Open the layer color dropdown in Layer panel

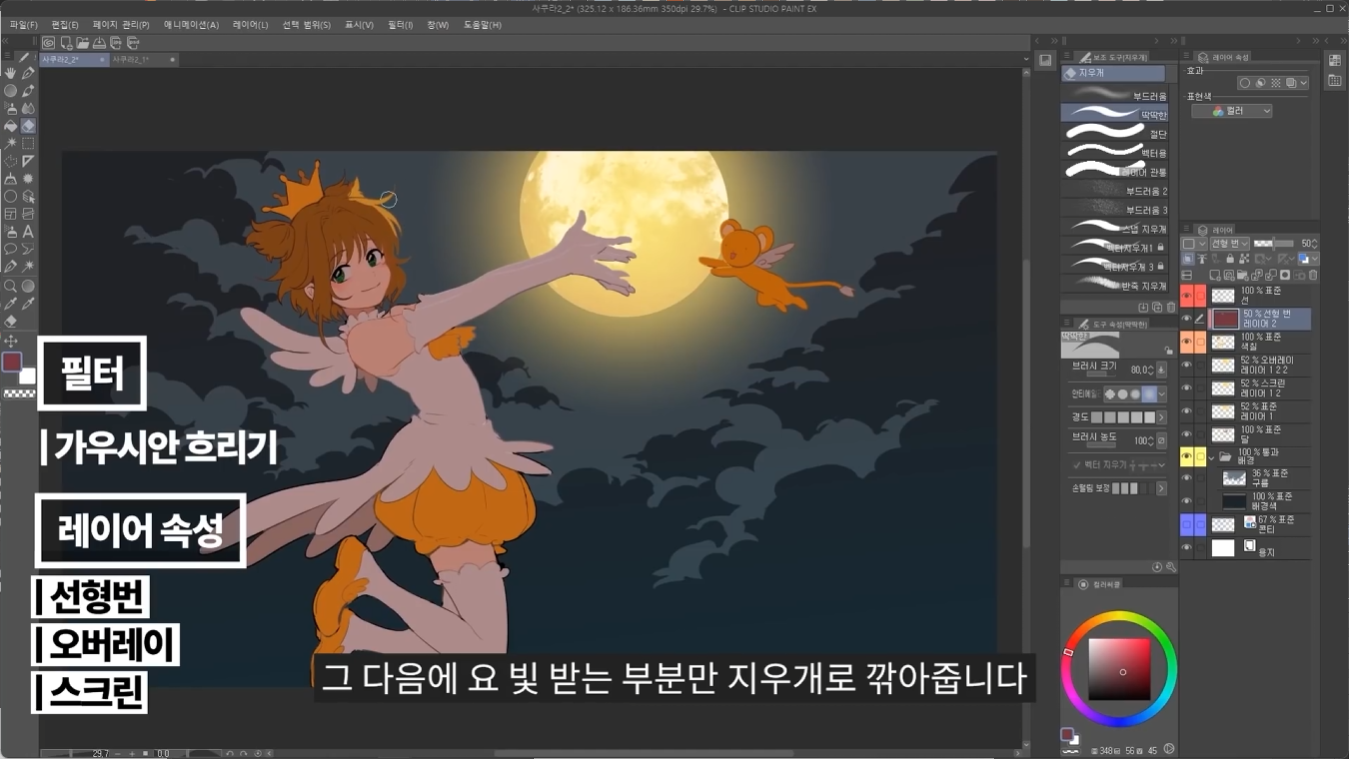tap(1309, 259)
